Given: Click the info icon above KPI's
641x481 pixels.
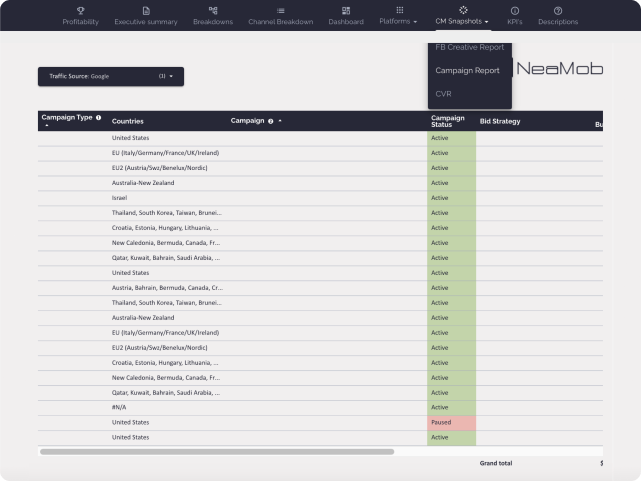Looking at the screenshot, I should point(515,10).
